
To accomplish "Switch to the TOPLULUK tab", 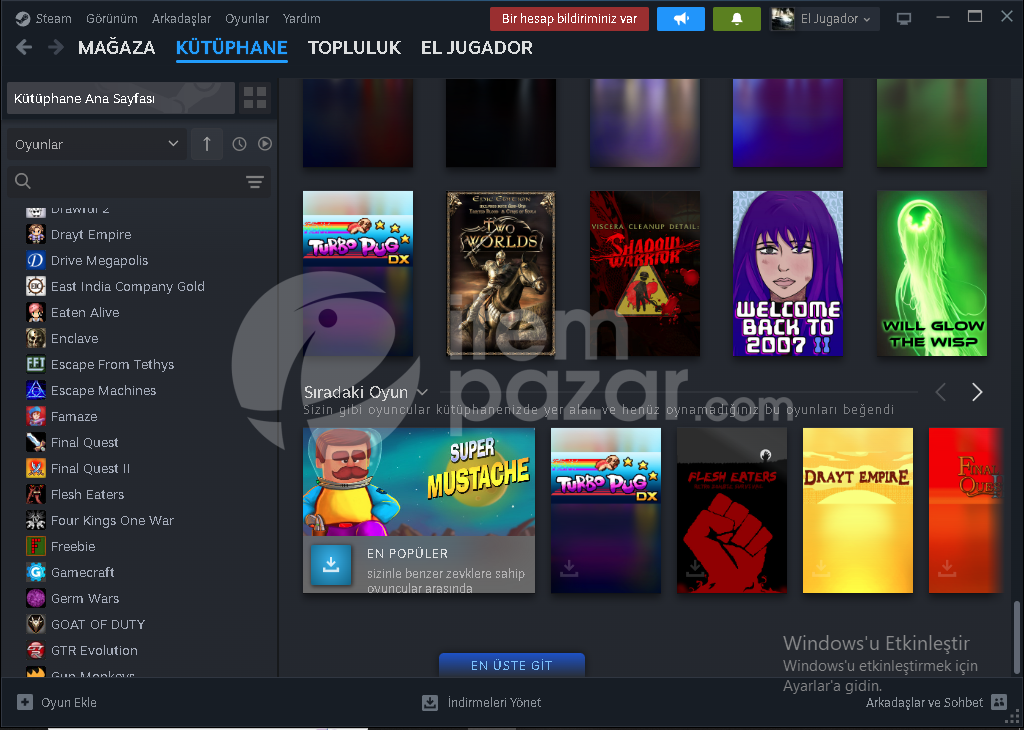I will pos(355,48).
